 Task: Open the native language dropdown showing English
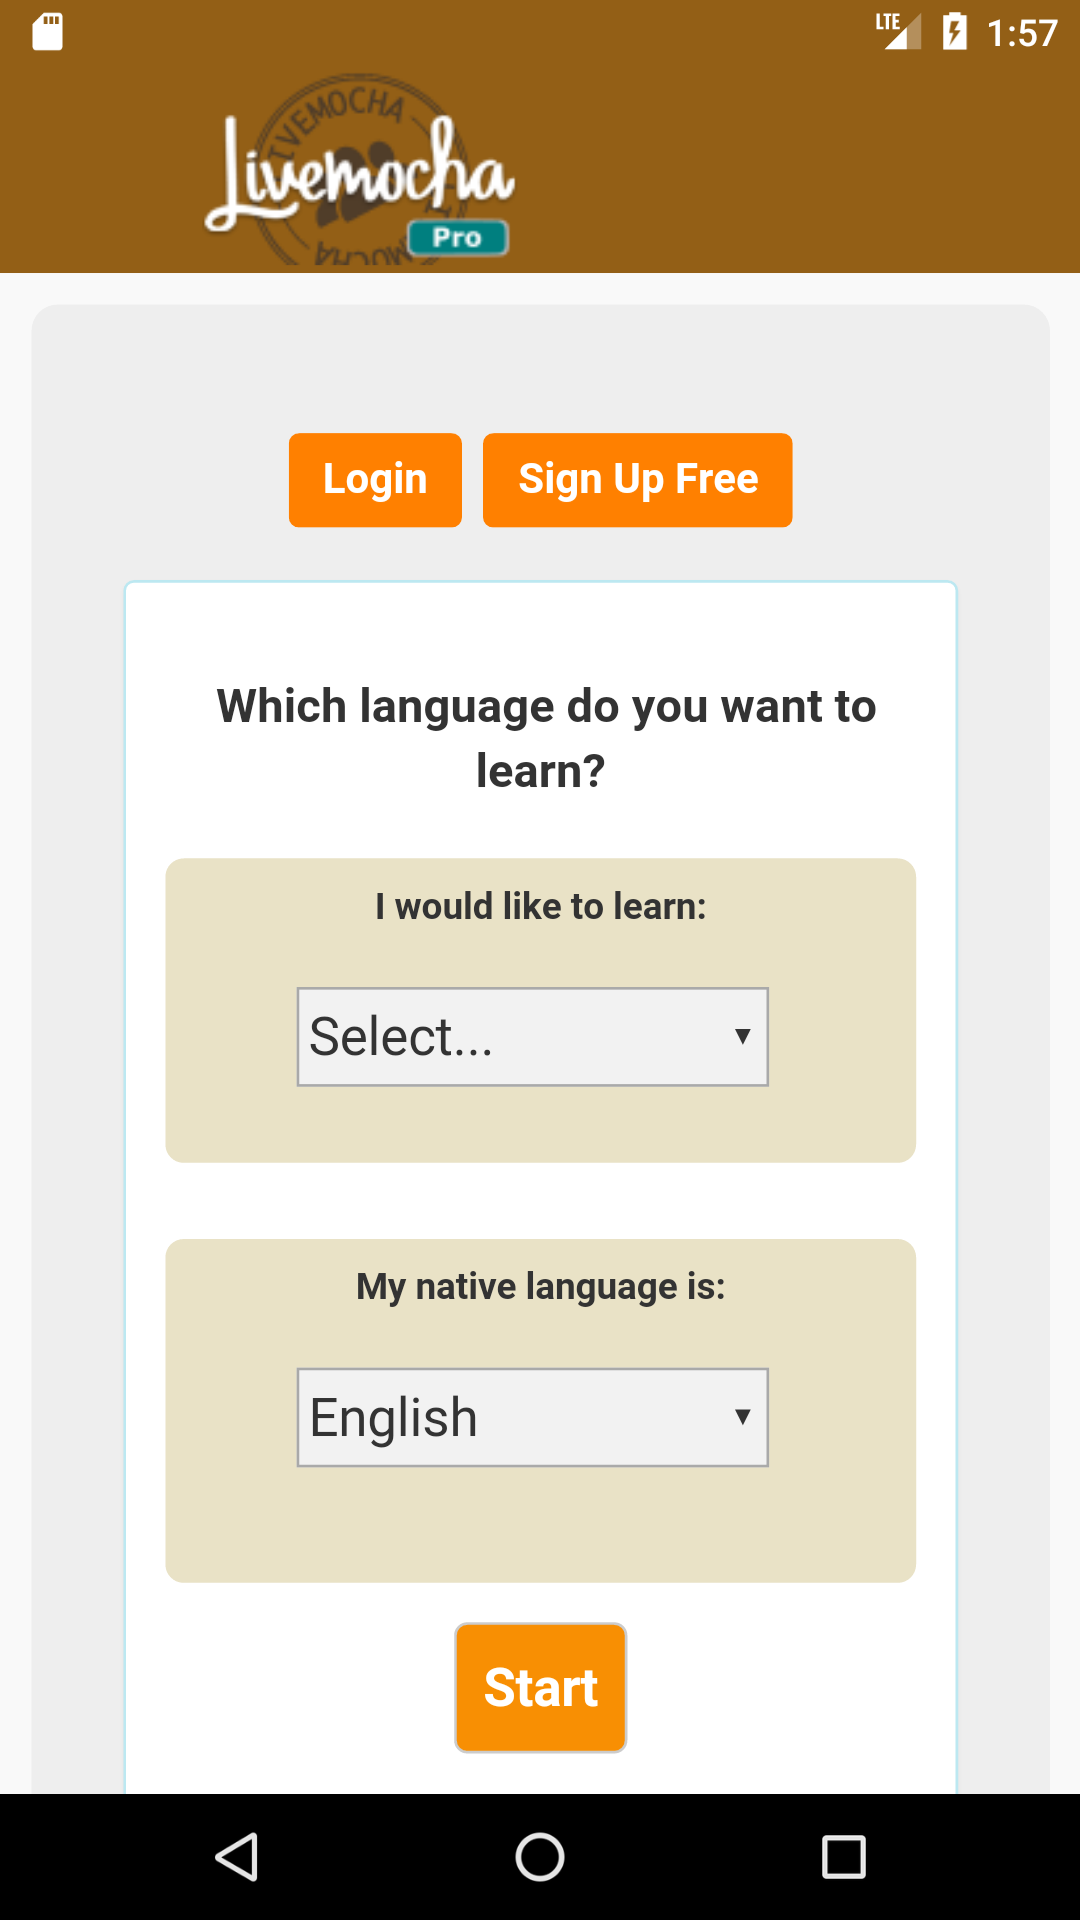[x=532, y=1416]
